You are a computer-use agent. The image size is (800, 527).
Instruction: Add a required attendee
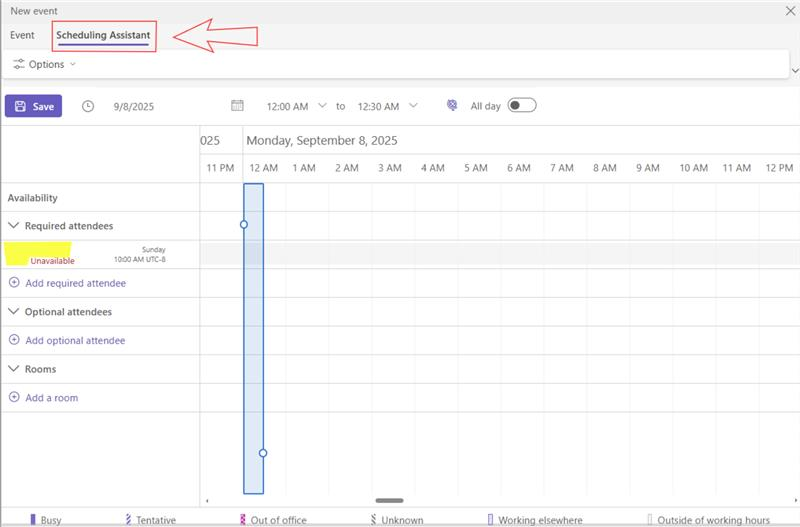(x=76, y=283)
